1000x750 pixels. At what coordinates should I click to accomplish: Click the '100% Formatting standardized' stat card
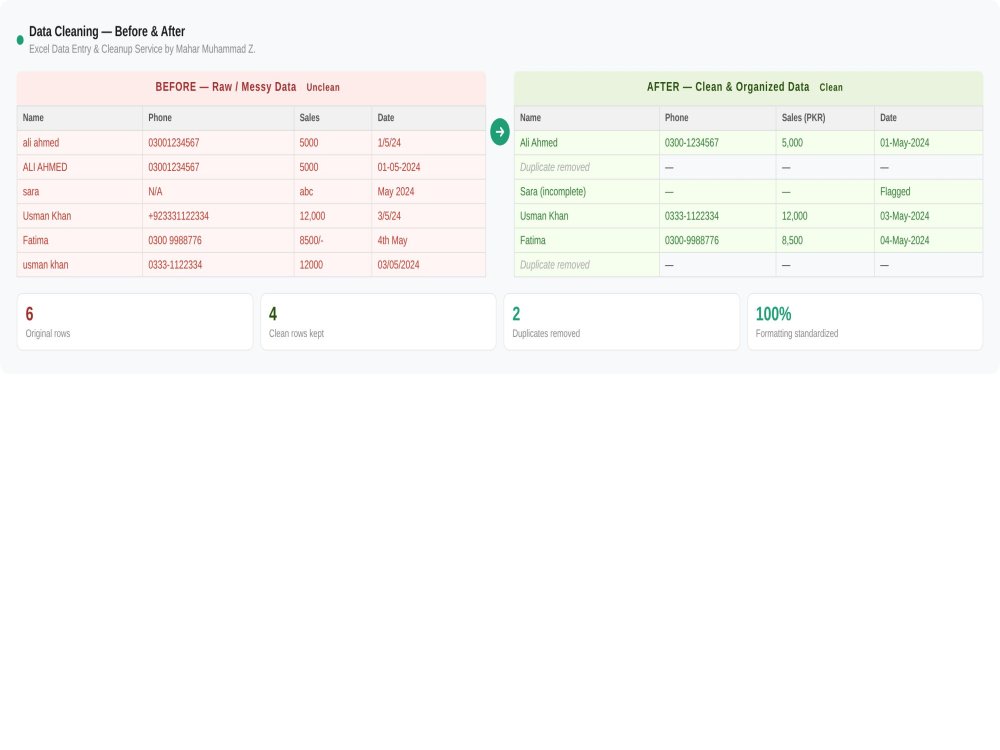pyautogui.click(x=865, y=322)
